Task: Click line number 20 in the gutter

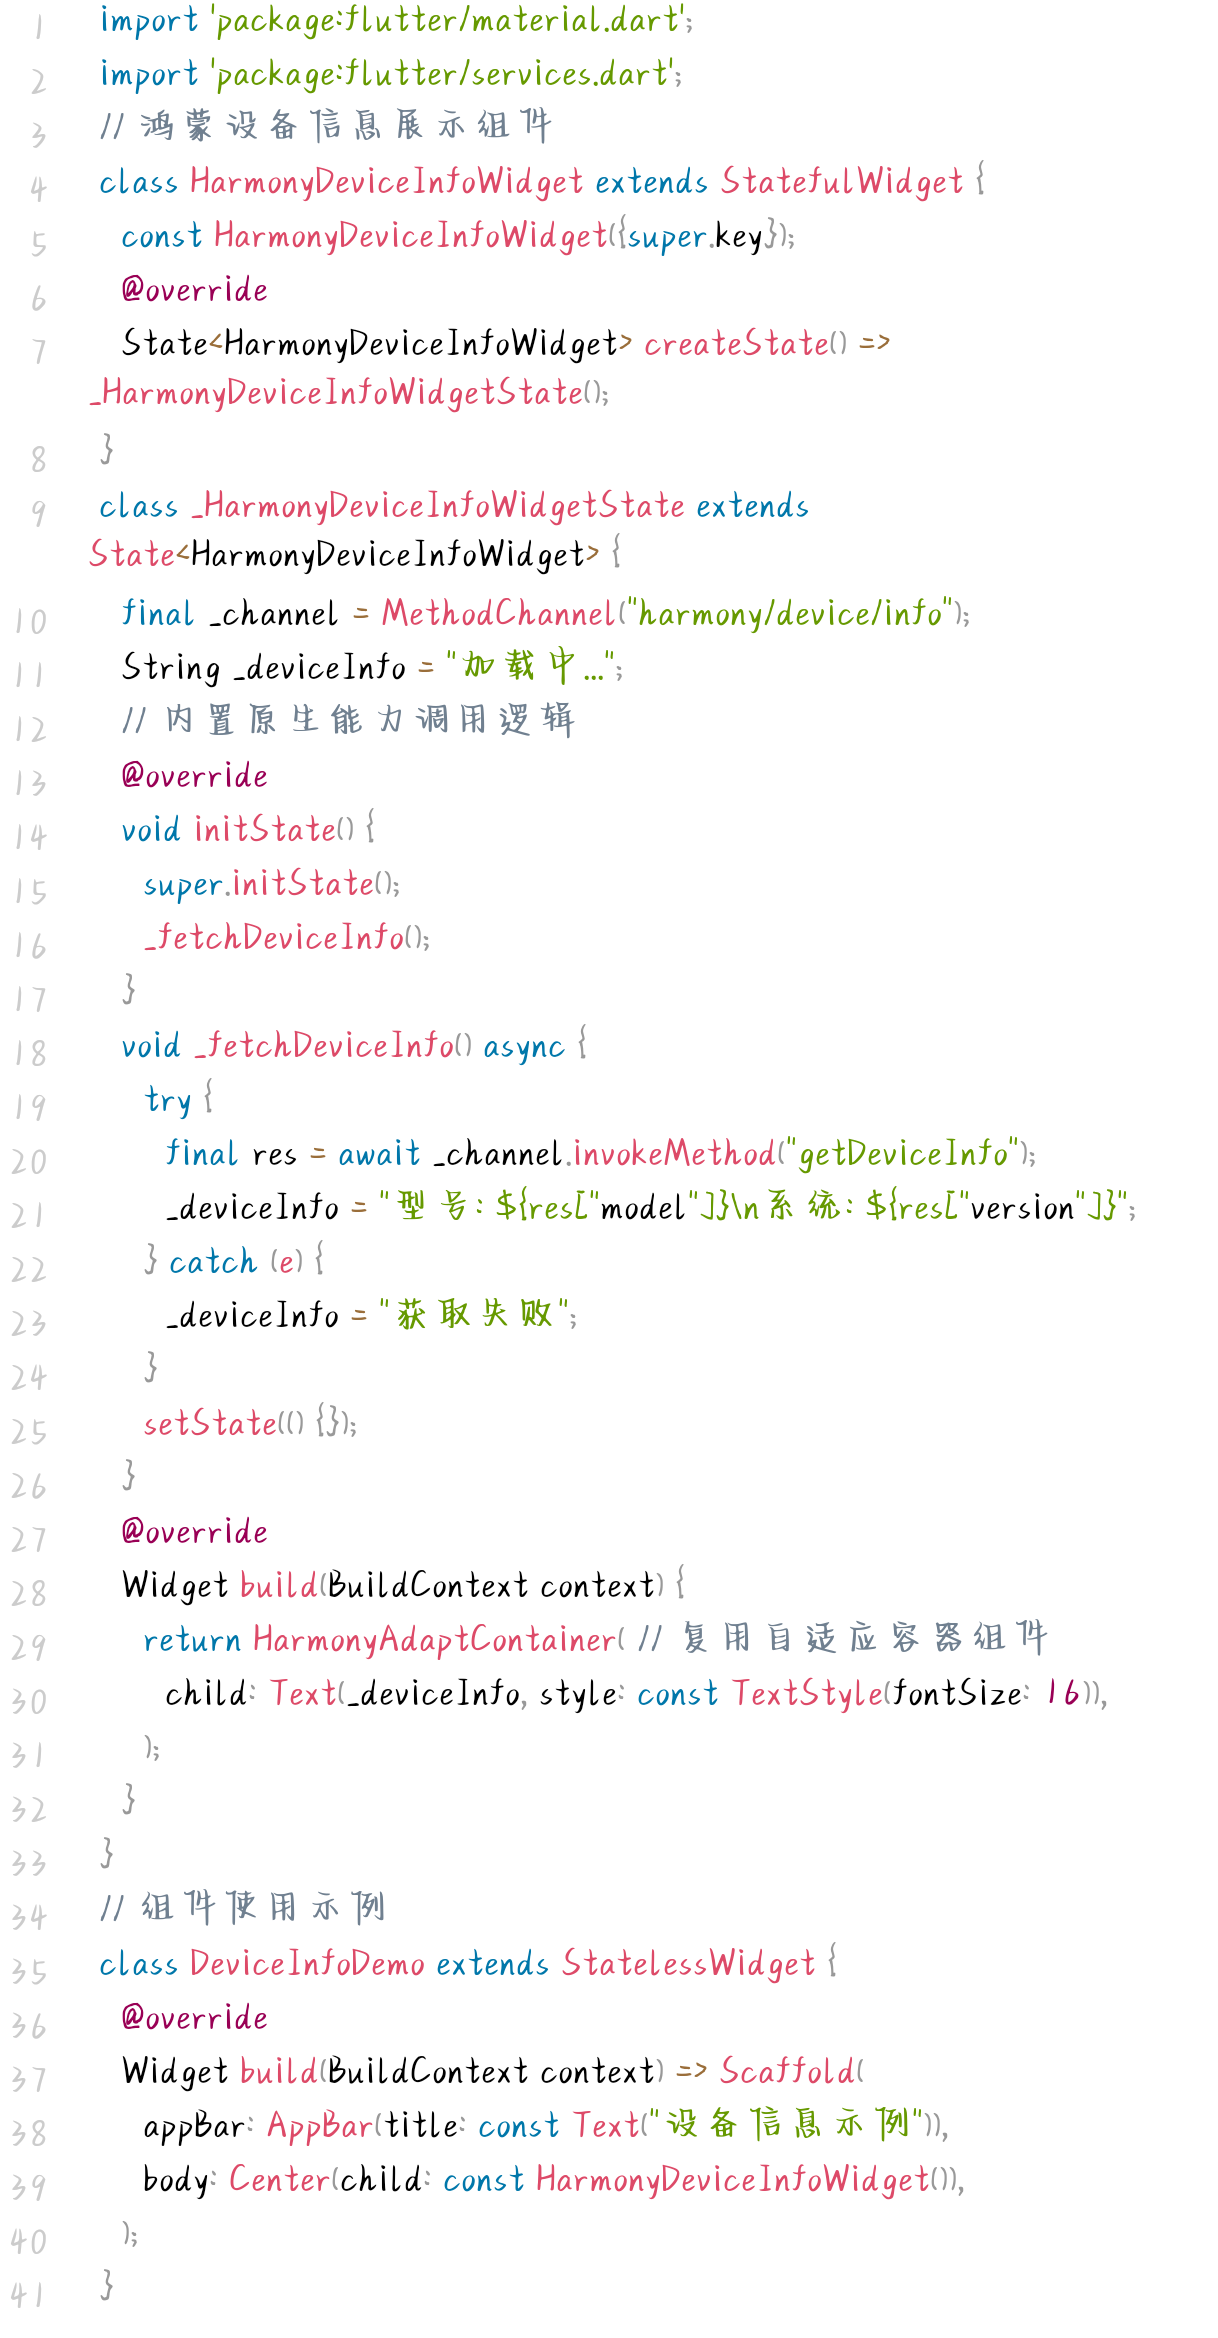Action: click(x=29, y=1162)
